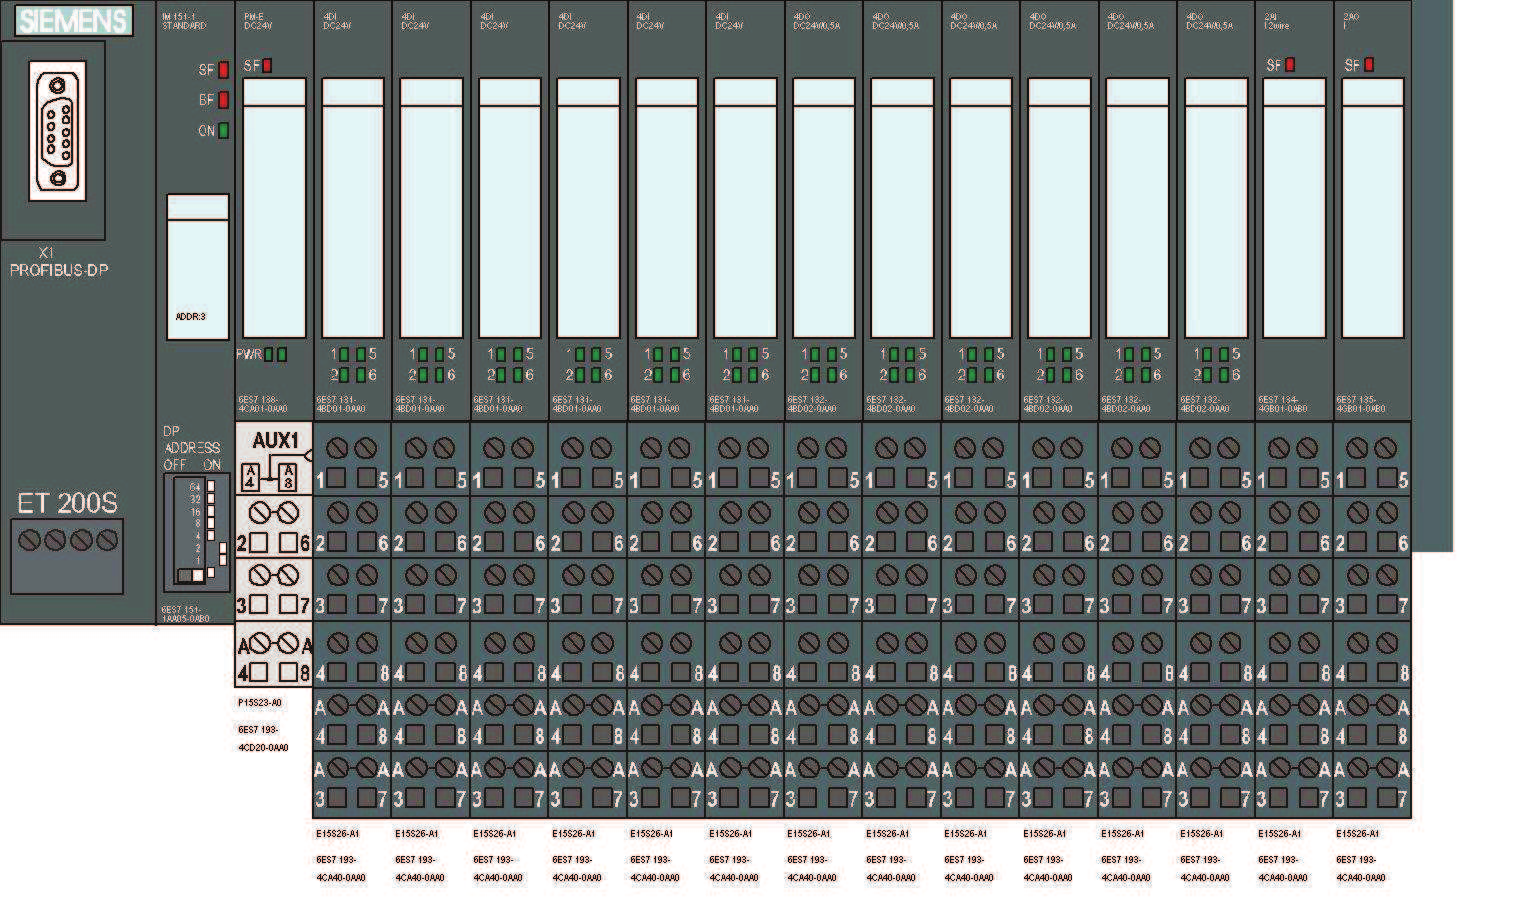The height and width of the screenshot is (914, 1534).
Task: Select the 2AO module label strip
Action: (x=1373, y=208)
